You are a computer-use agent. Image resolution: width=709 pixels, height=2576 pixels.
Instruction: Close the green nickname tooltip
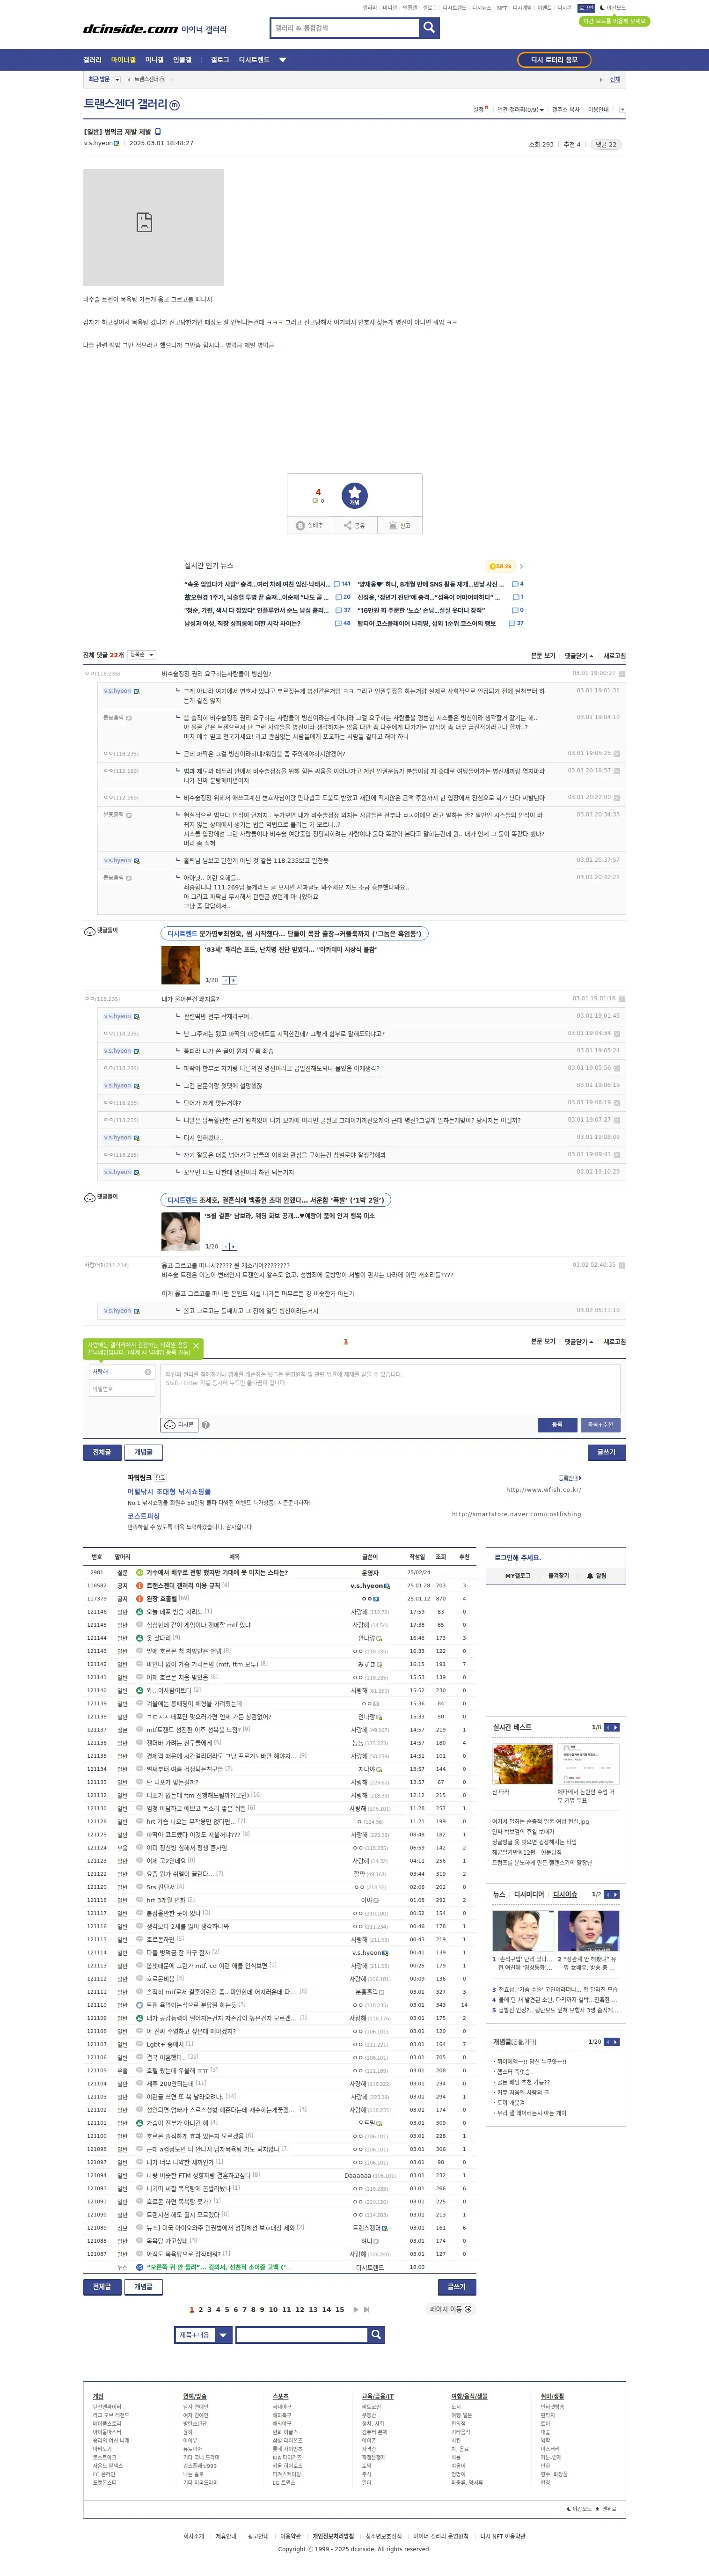[196, 1345]
